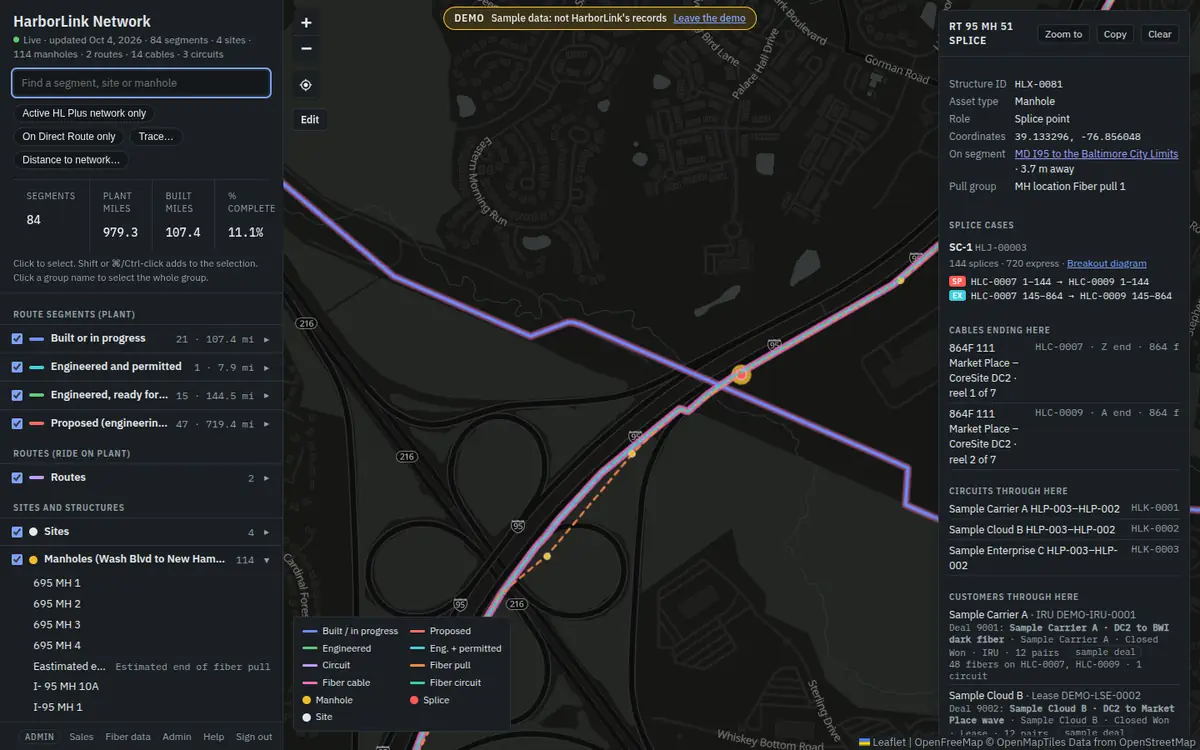Screen dimensions: 1200x750
Task: Expand Engineered and permitted group arrow
Action: (266, 367)
